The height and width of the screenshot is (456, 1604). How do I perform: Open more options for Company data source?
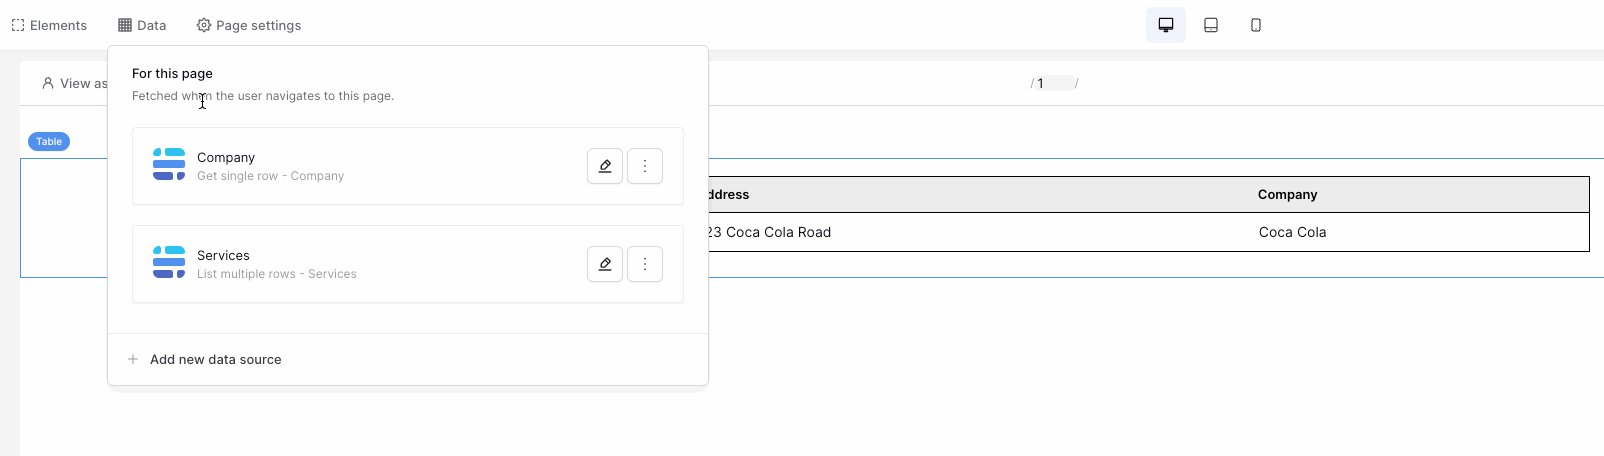coord(645,166)
